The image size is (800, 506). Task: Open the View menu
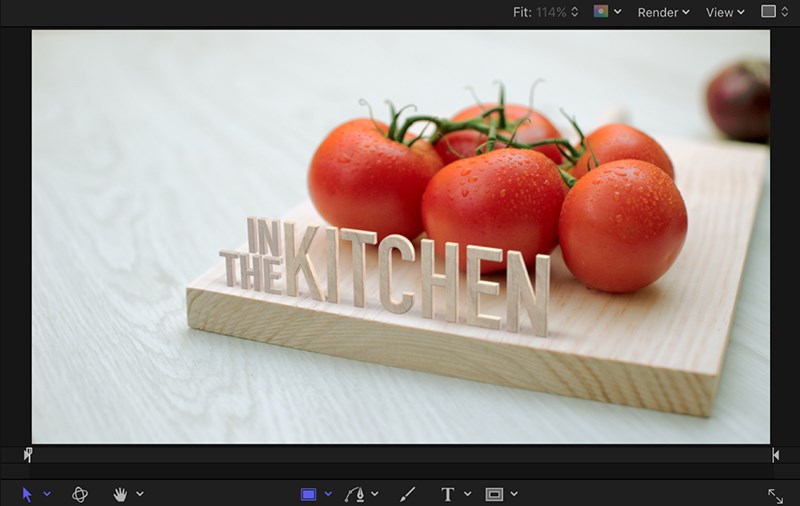pos(725,12)
